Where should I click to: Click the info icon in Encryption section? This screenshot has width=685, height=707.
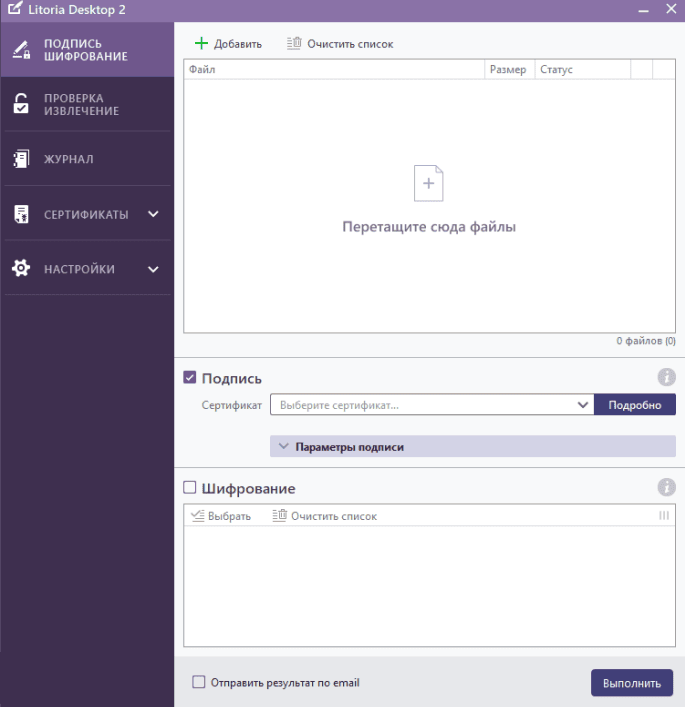coord(666,487)
